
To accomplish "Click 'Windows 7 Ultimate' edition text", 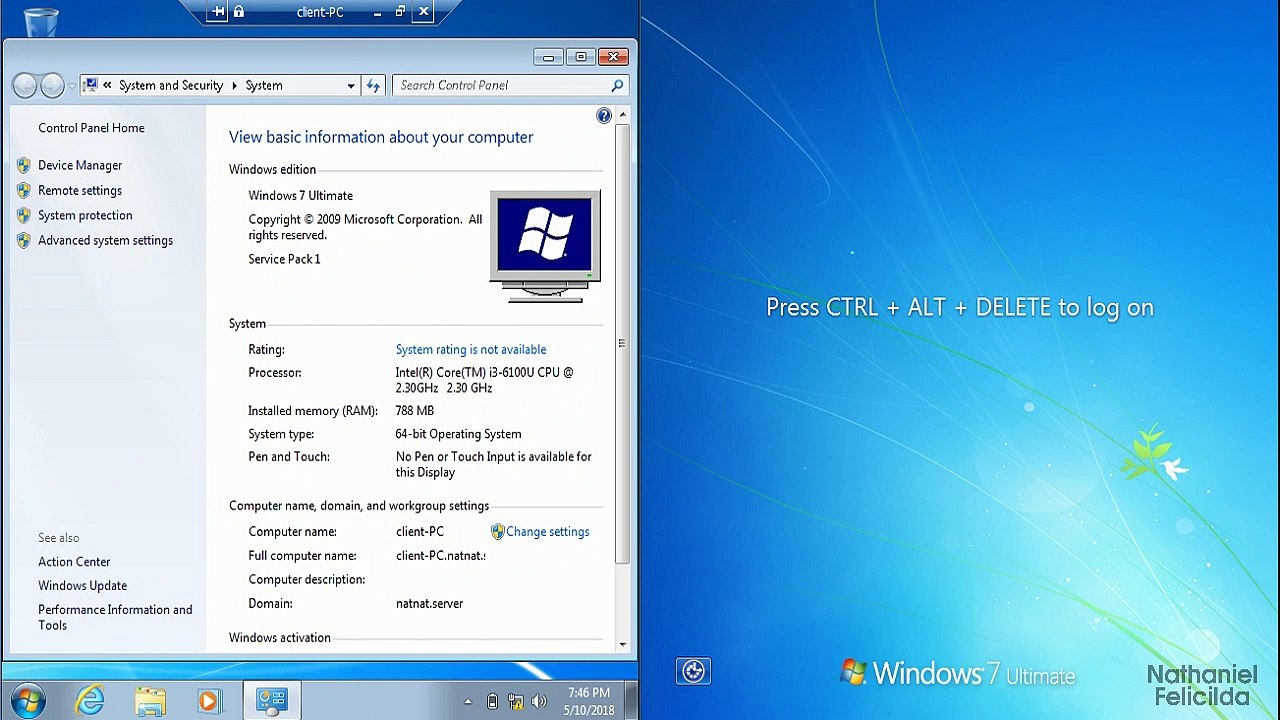I will coord(300,196).
